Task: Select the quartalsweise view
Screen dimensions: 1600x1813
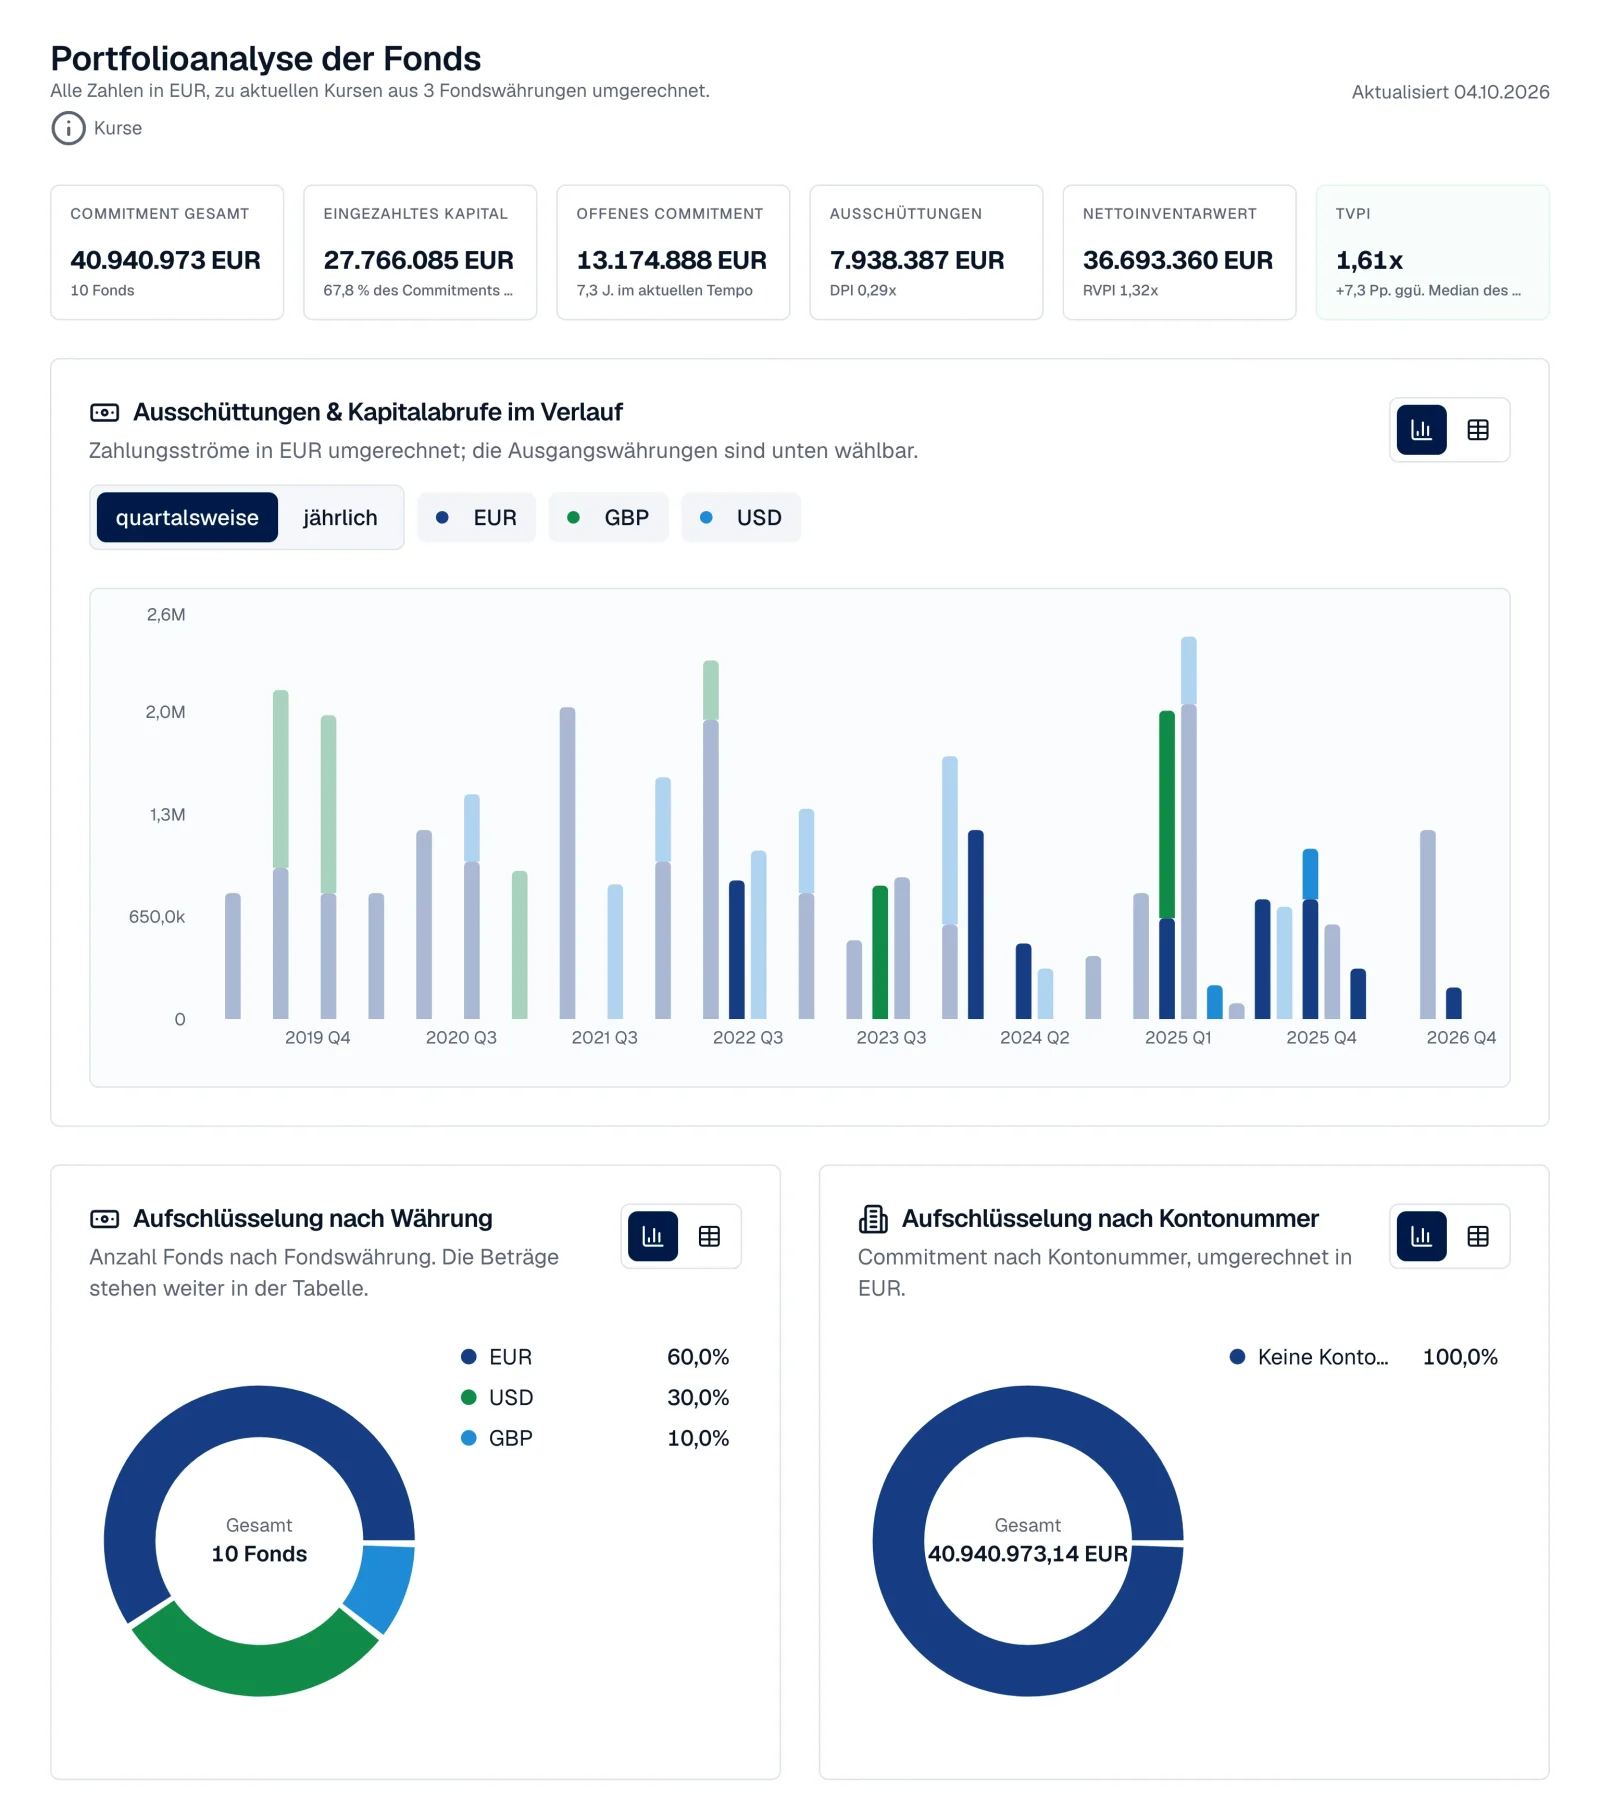Action: point(187,517)
